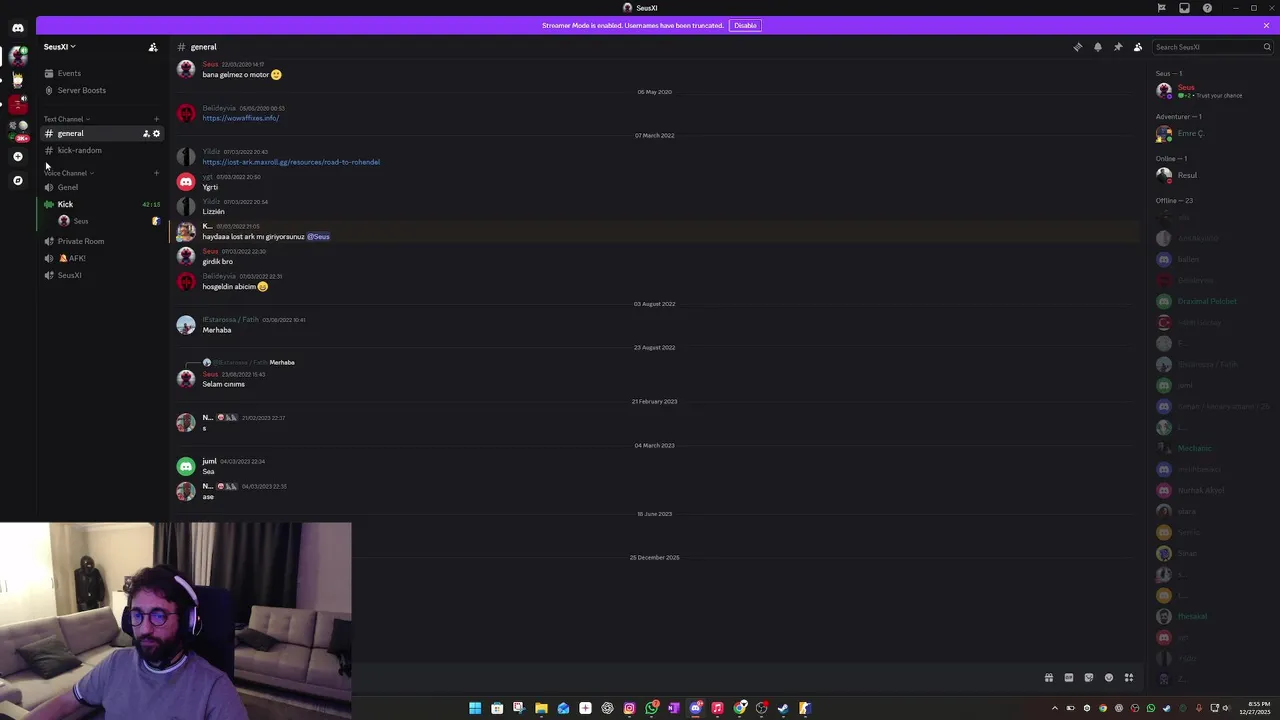This screenshot has height=720, width=1280.
Task: Open Emre Ç. in member list
Action: pos(1212,133)
